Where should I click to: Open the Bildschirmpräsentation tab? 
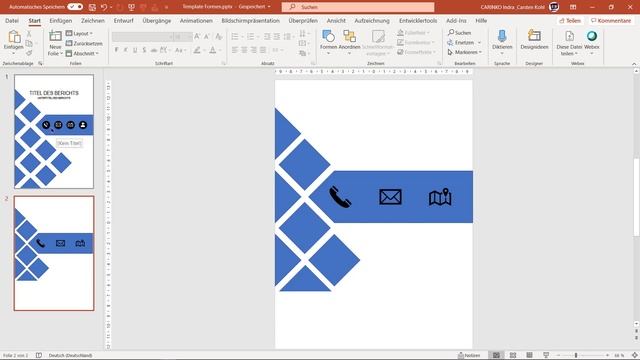pos(251,20)
